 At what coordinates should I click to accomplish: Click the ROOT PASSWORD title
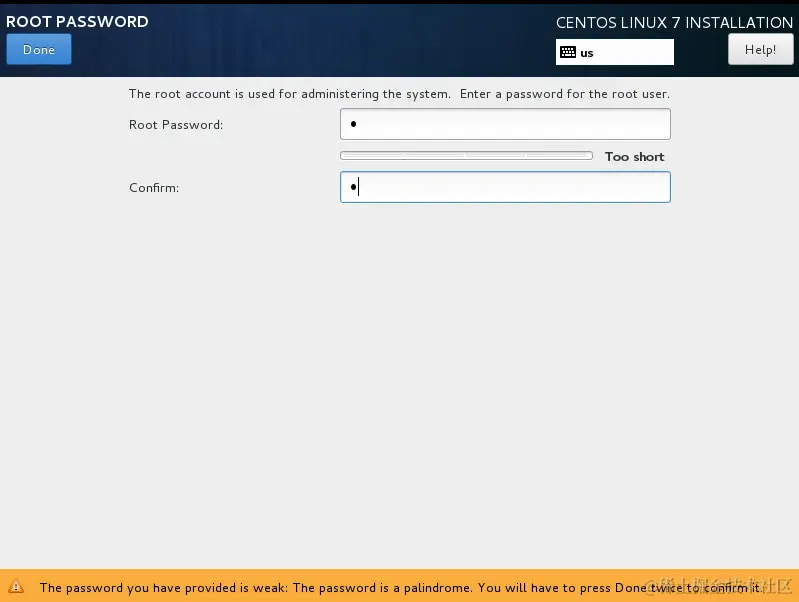point(77,21)
